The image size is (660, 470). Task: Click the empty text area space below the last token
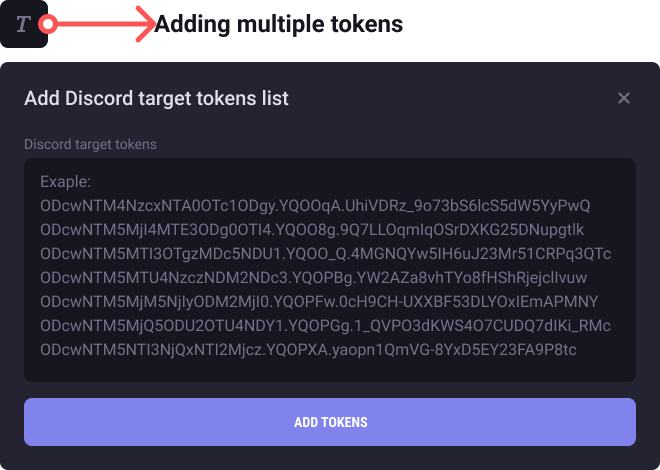pyautogui.click(x=330, y=370)
